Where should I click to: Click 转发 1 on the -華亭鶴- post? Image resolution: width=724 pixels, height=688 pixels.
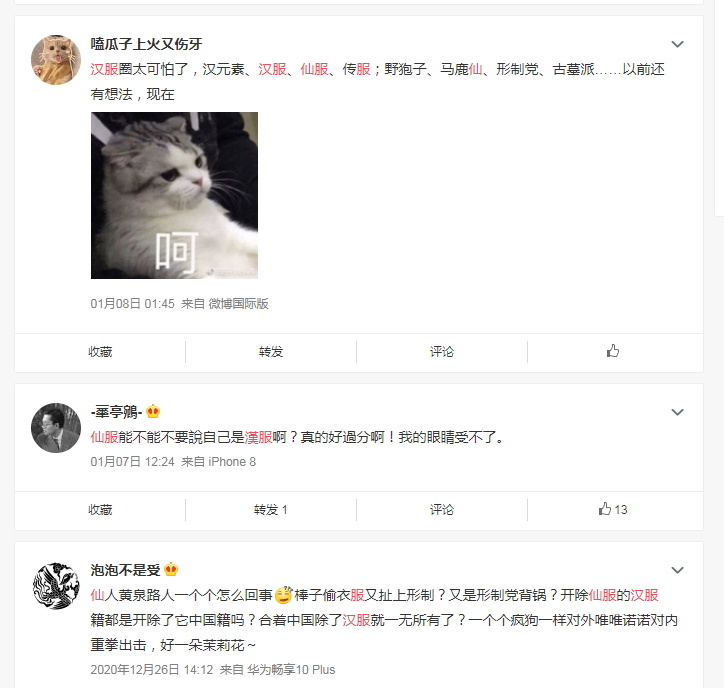[271, 510]
